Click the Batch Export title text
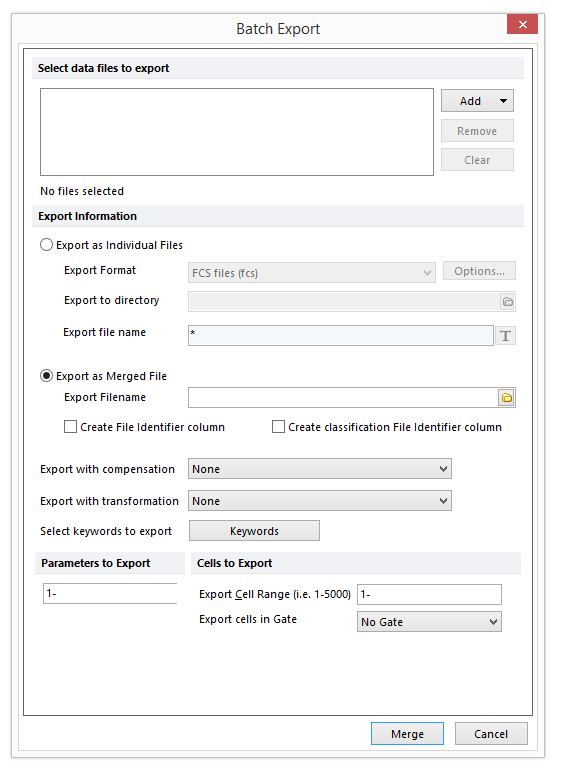 278,29
